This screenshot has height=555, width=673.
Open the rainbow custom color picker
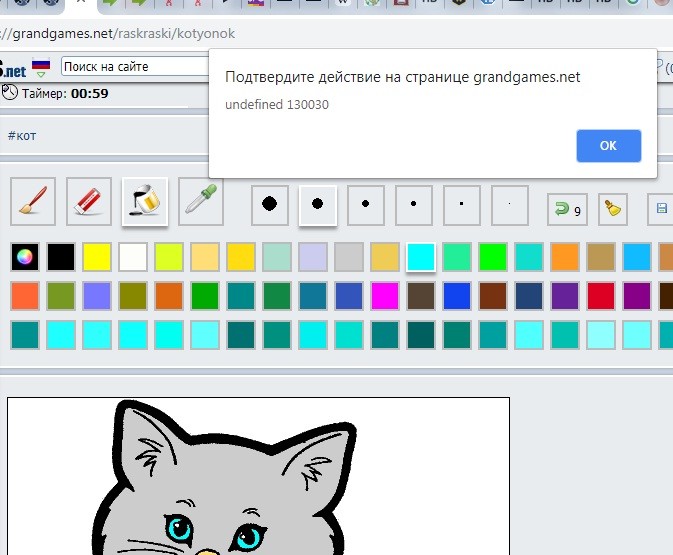click(25, 257)
